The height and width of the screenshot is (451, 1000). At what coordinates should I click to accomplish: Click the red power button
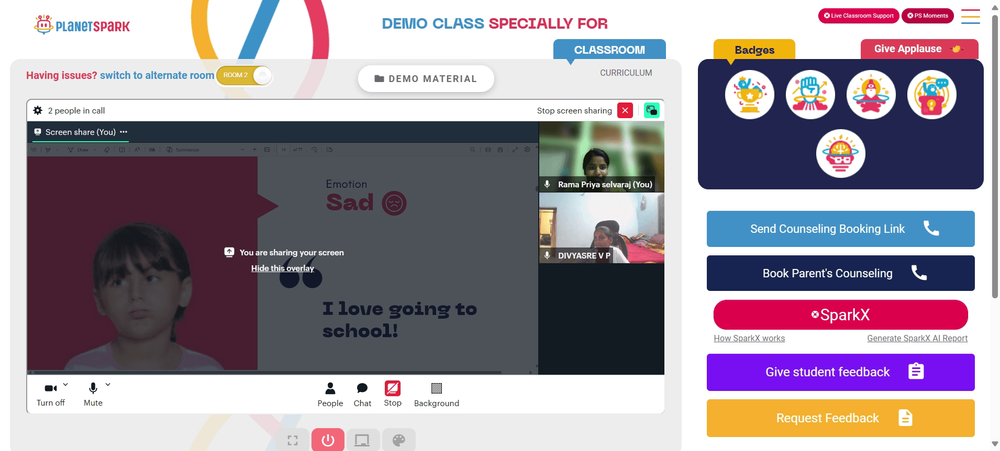(328, 440)
